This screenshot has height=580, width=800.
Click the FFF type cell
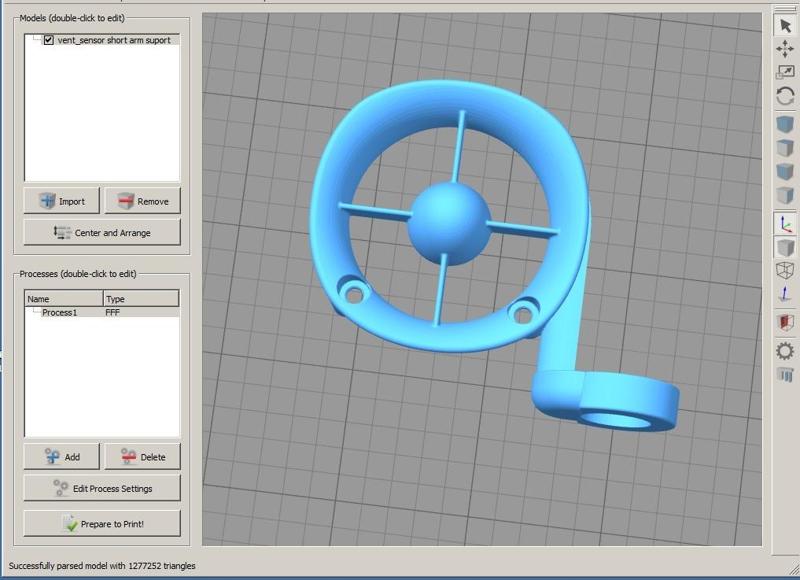click(113, 312)
